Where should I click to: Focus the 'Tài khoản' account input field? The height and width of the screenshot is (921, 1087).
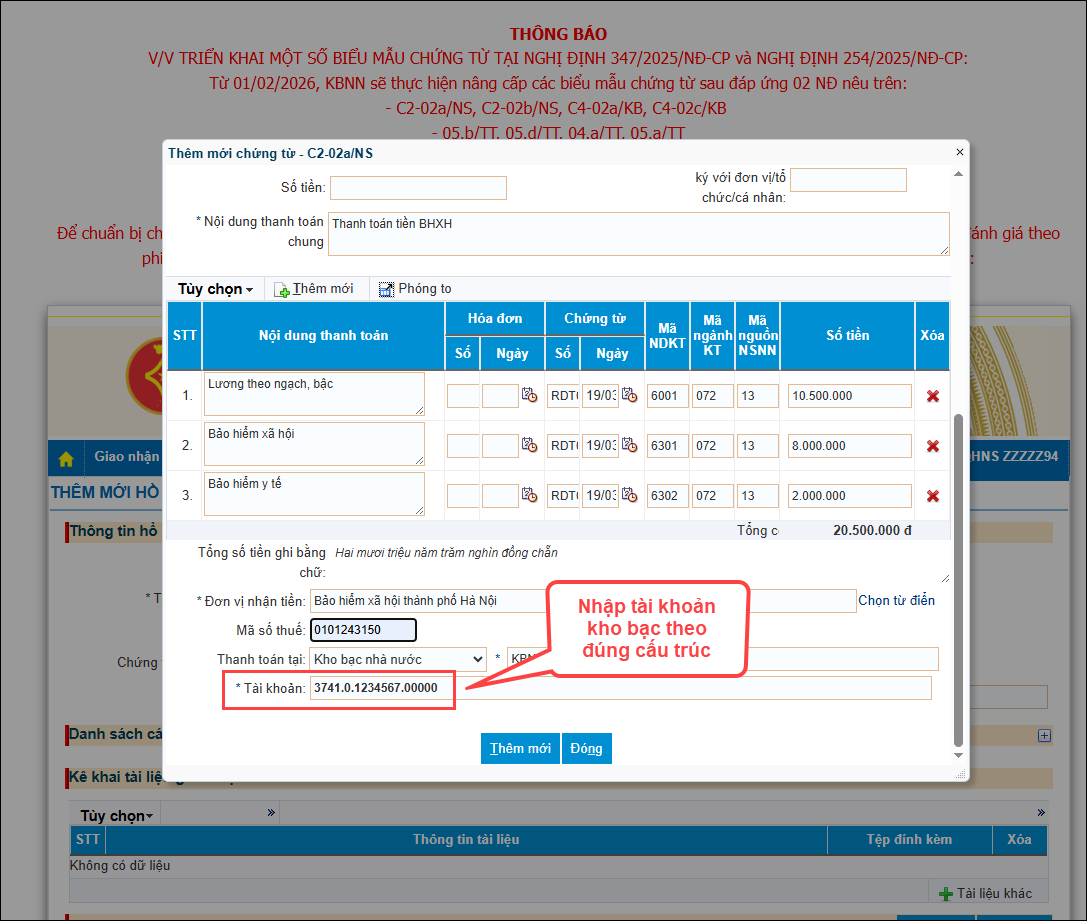(381, 688)
